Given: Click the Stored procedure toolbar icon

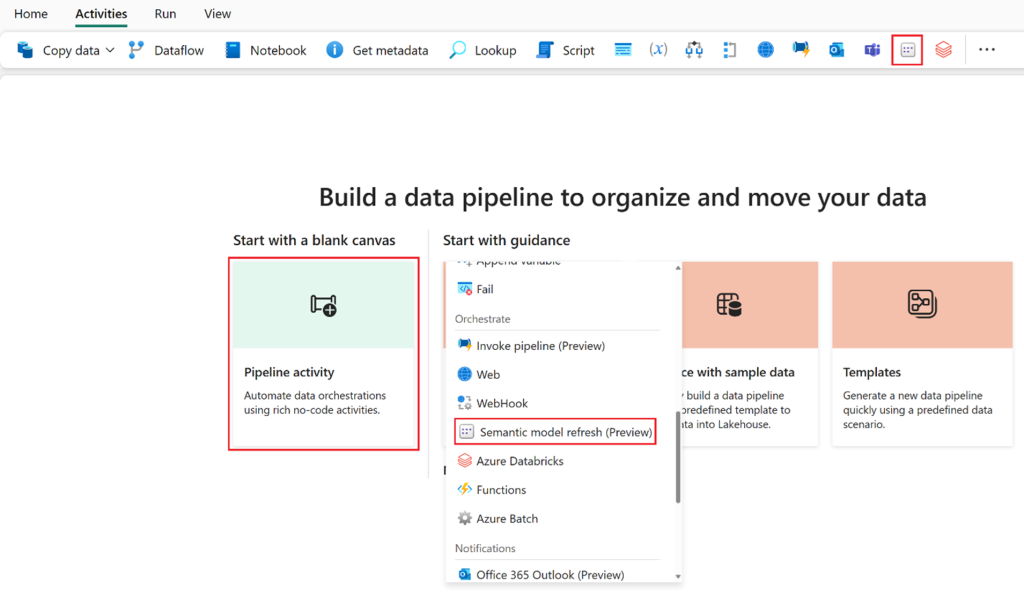Looking at the screenshot, I should pos(623,50).
